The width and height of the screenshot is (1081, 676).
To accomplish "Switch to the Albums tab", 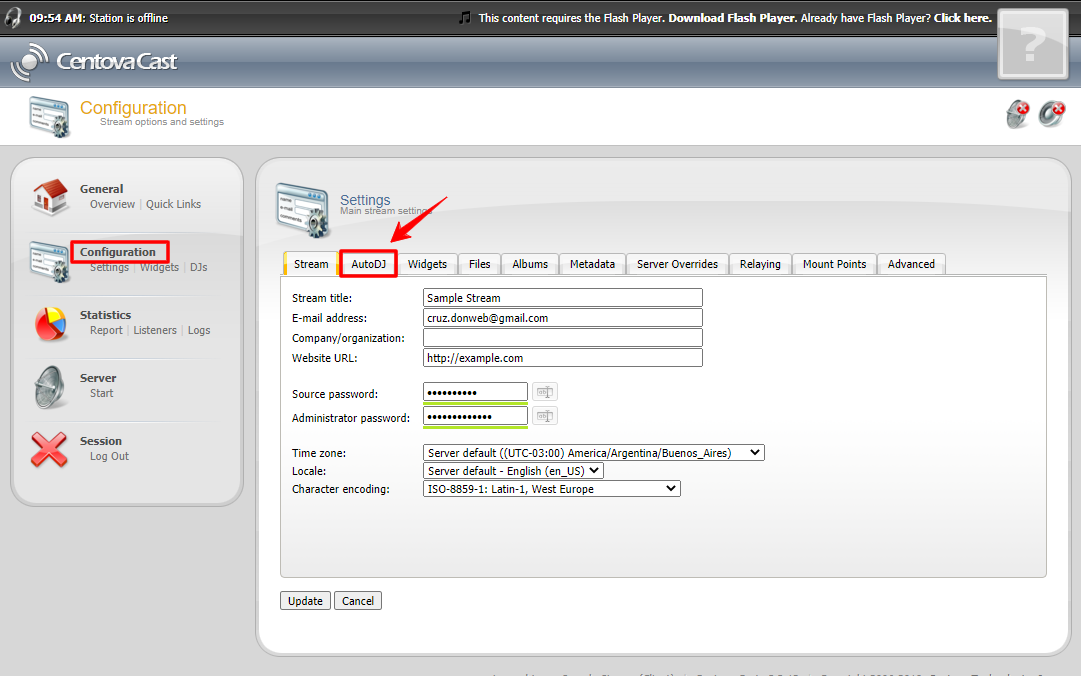I will (x=530, y=264).
